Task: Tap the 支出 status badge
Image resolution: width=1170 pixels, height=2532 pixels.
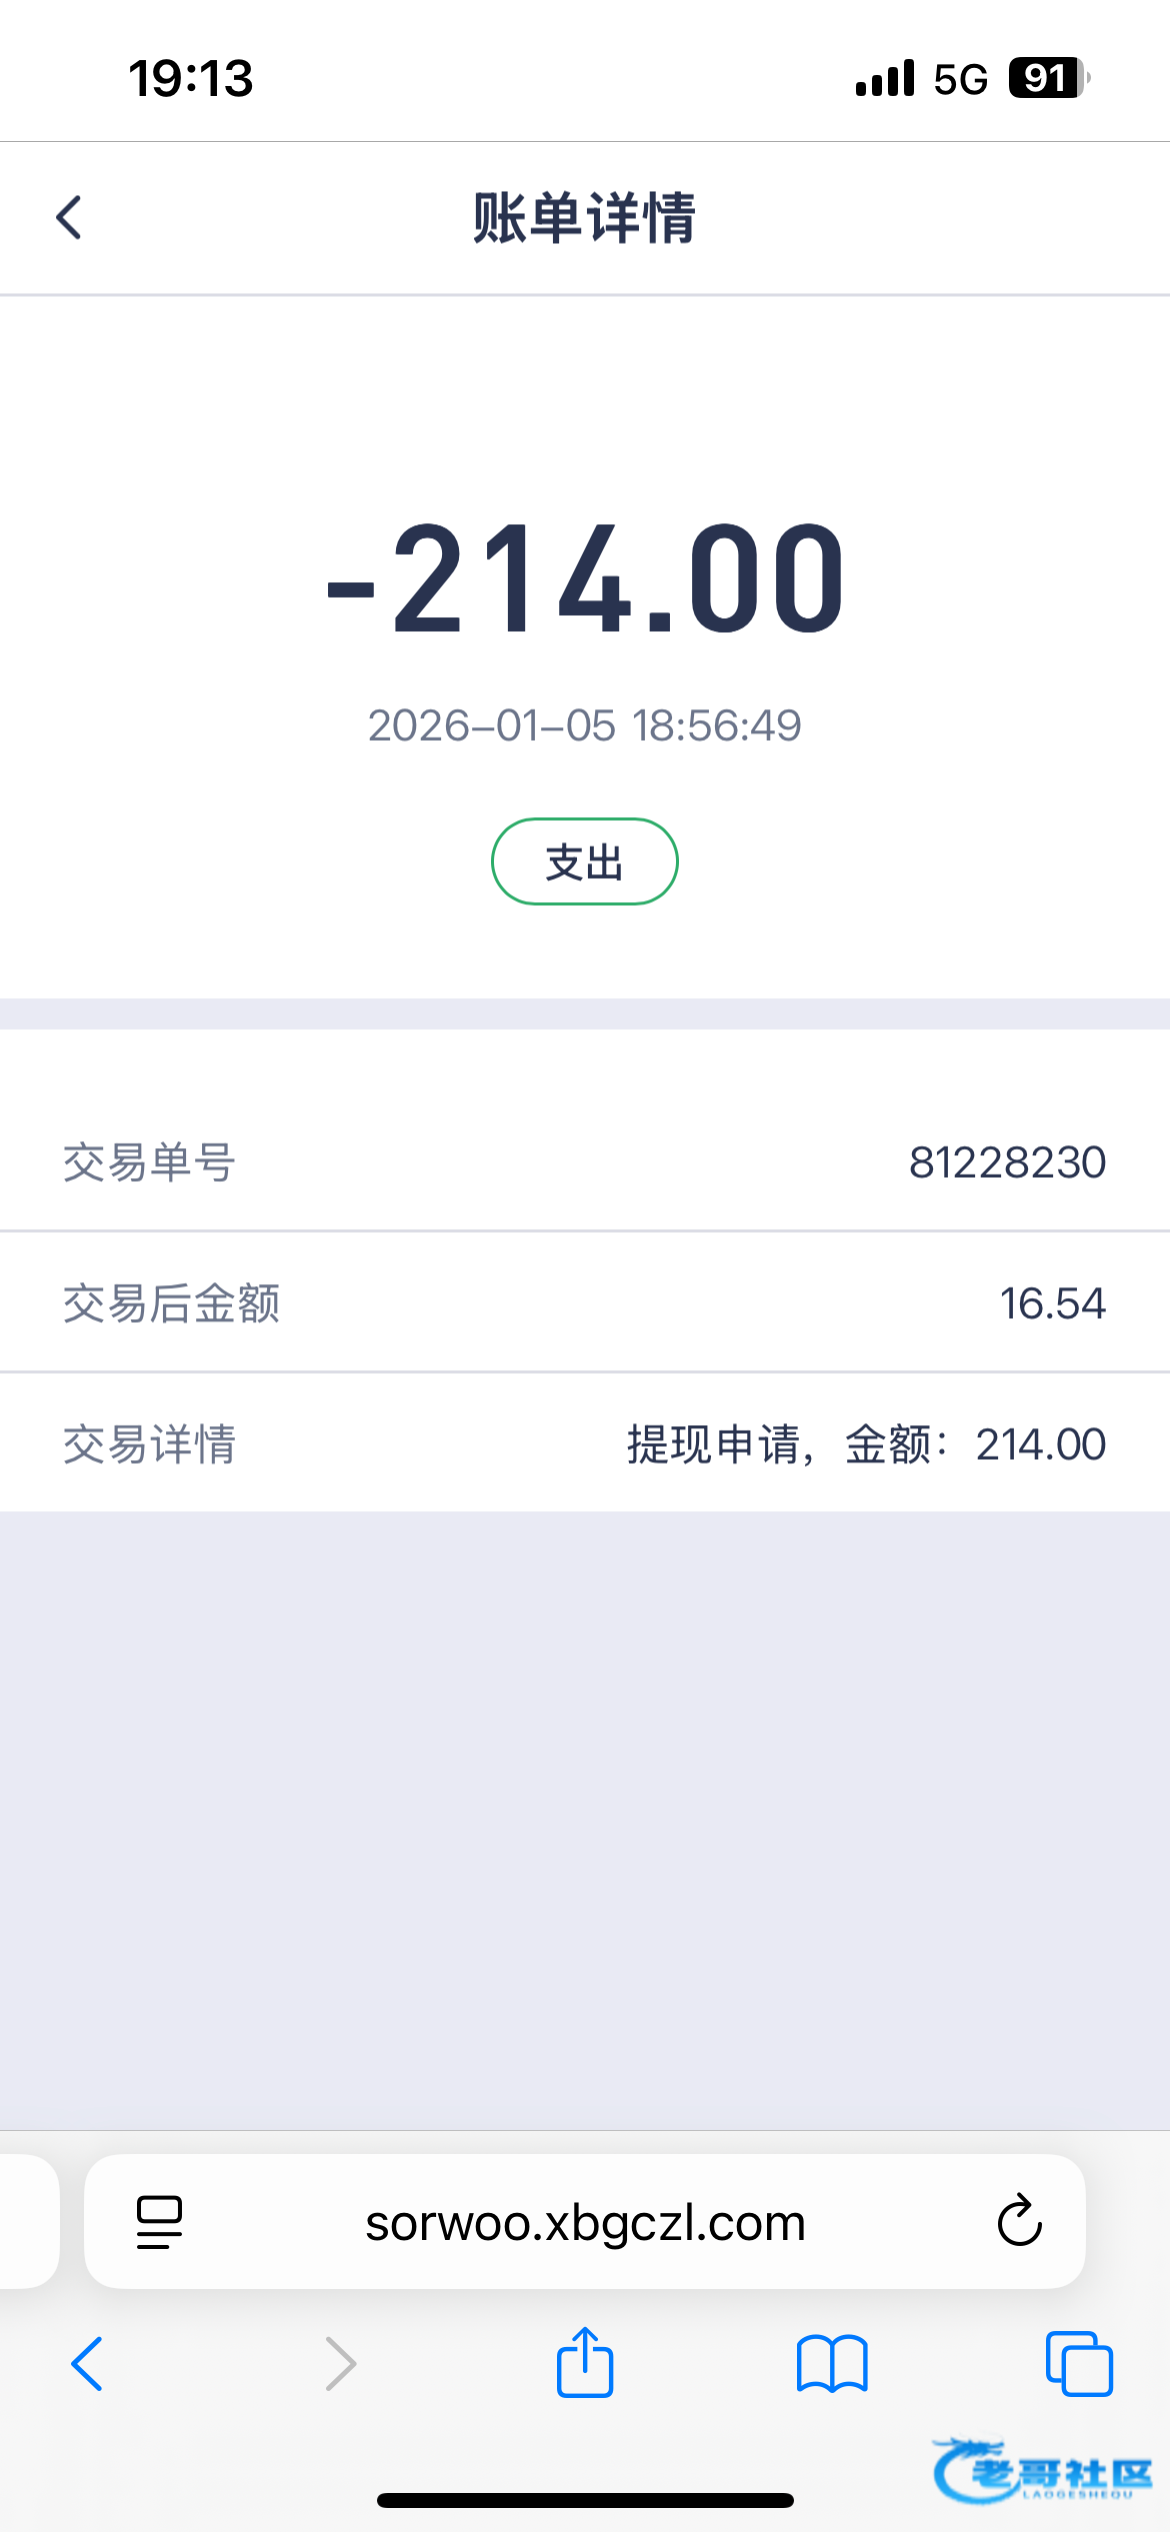Action: tap(585, 862)
